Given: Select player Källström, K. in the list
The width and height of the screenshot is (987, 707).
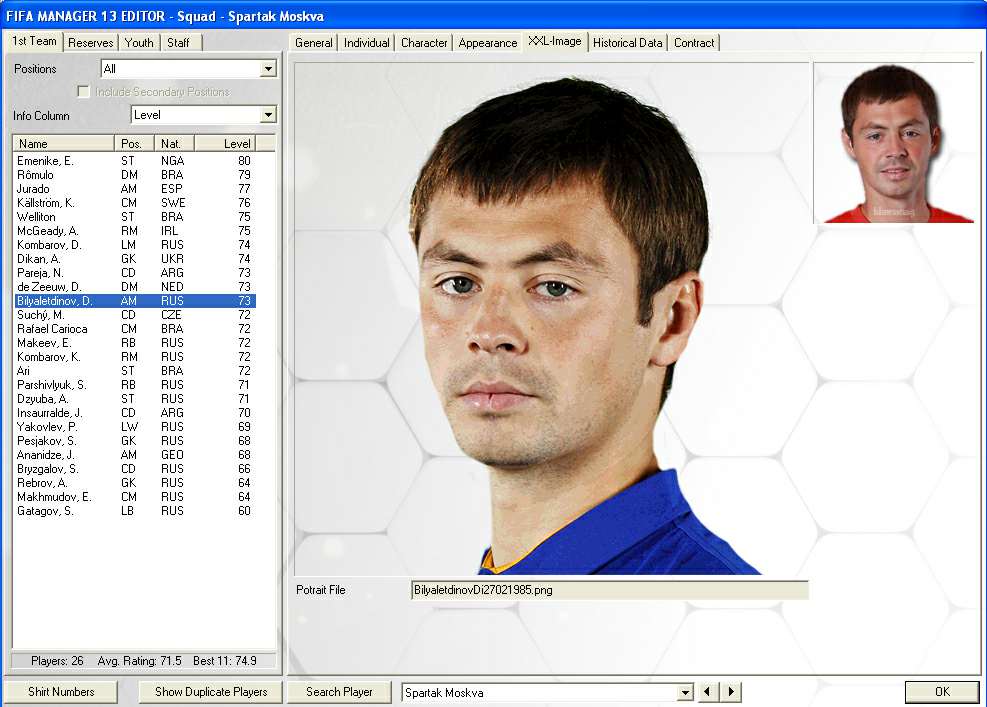Looking at the screenshot, I should tap(135, 203).
